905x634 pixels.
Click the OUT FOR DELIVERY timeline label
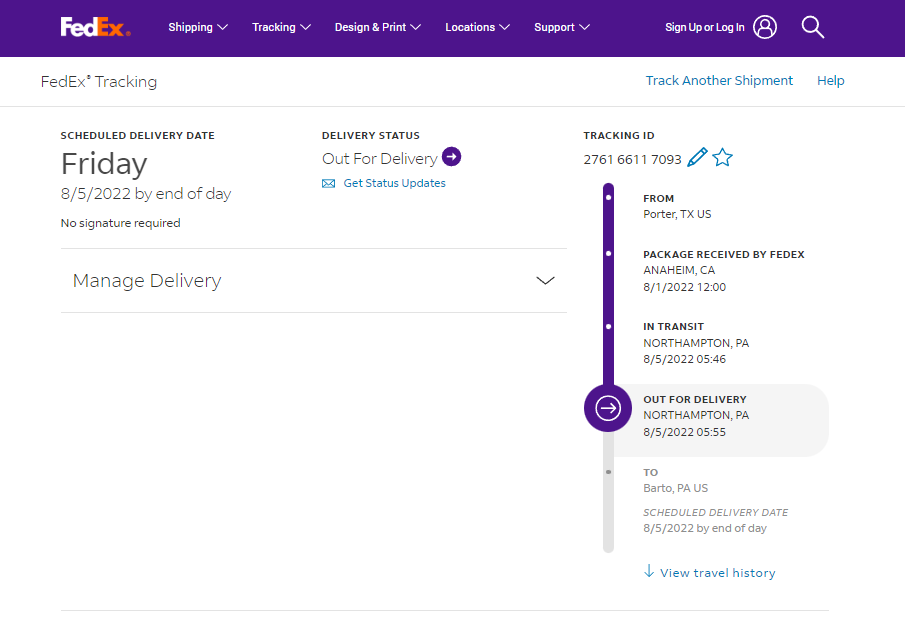click(695, 400)
